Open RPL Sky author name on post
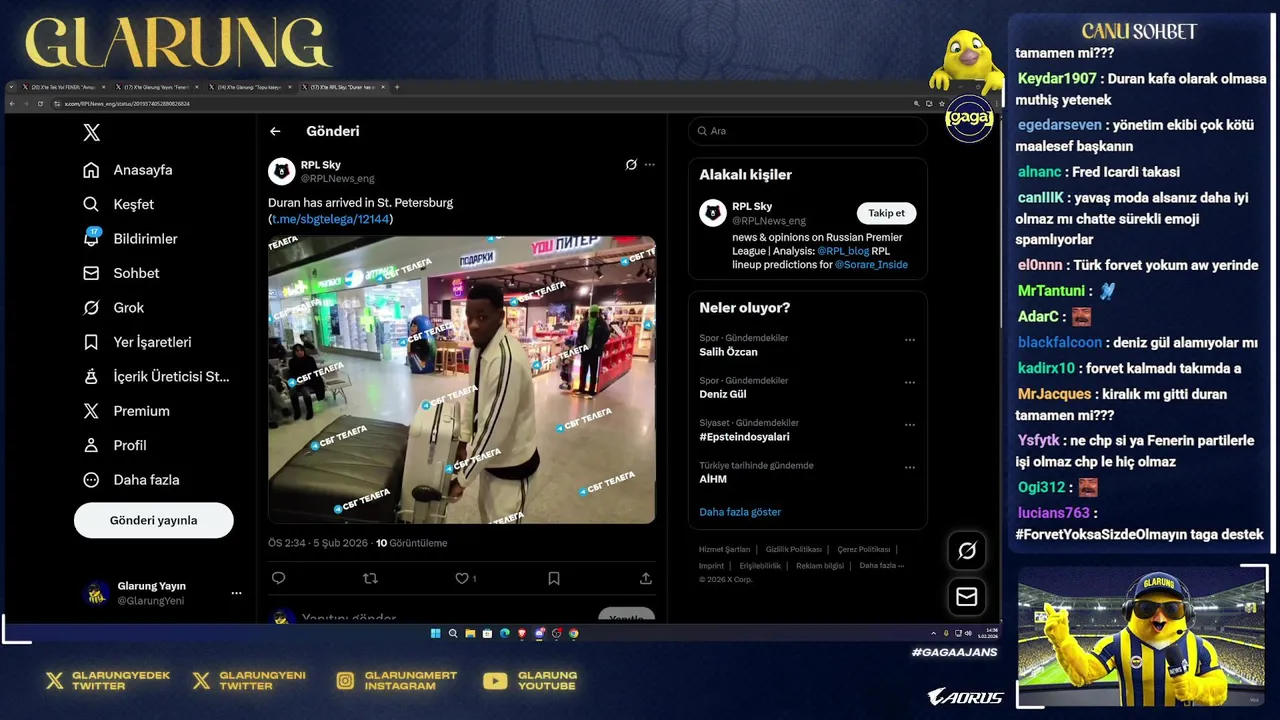The width and height of the screenshot is (1280, 720). point(321,165)
